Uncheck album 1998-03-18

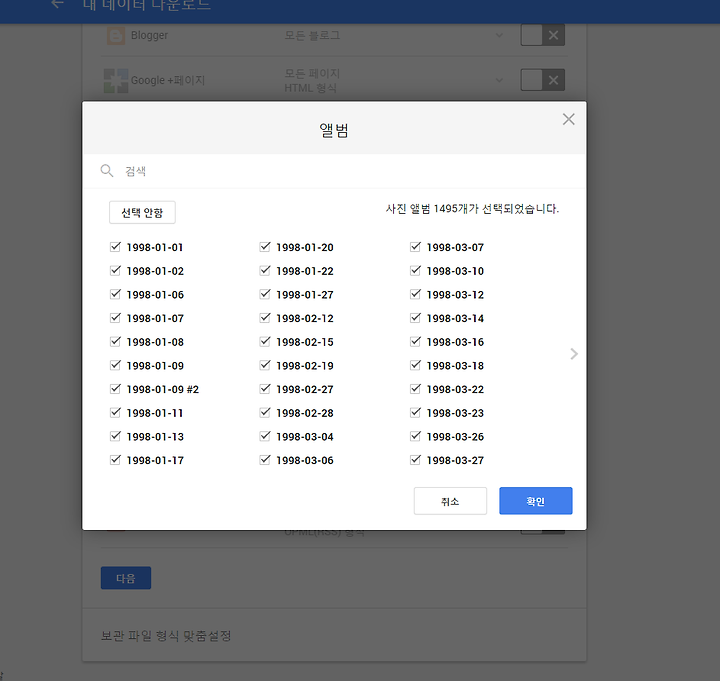415,366
